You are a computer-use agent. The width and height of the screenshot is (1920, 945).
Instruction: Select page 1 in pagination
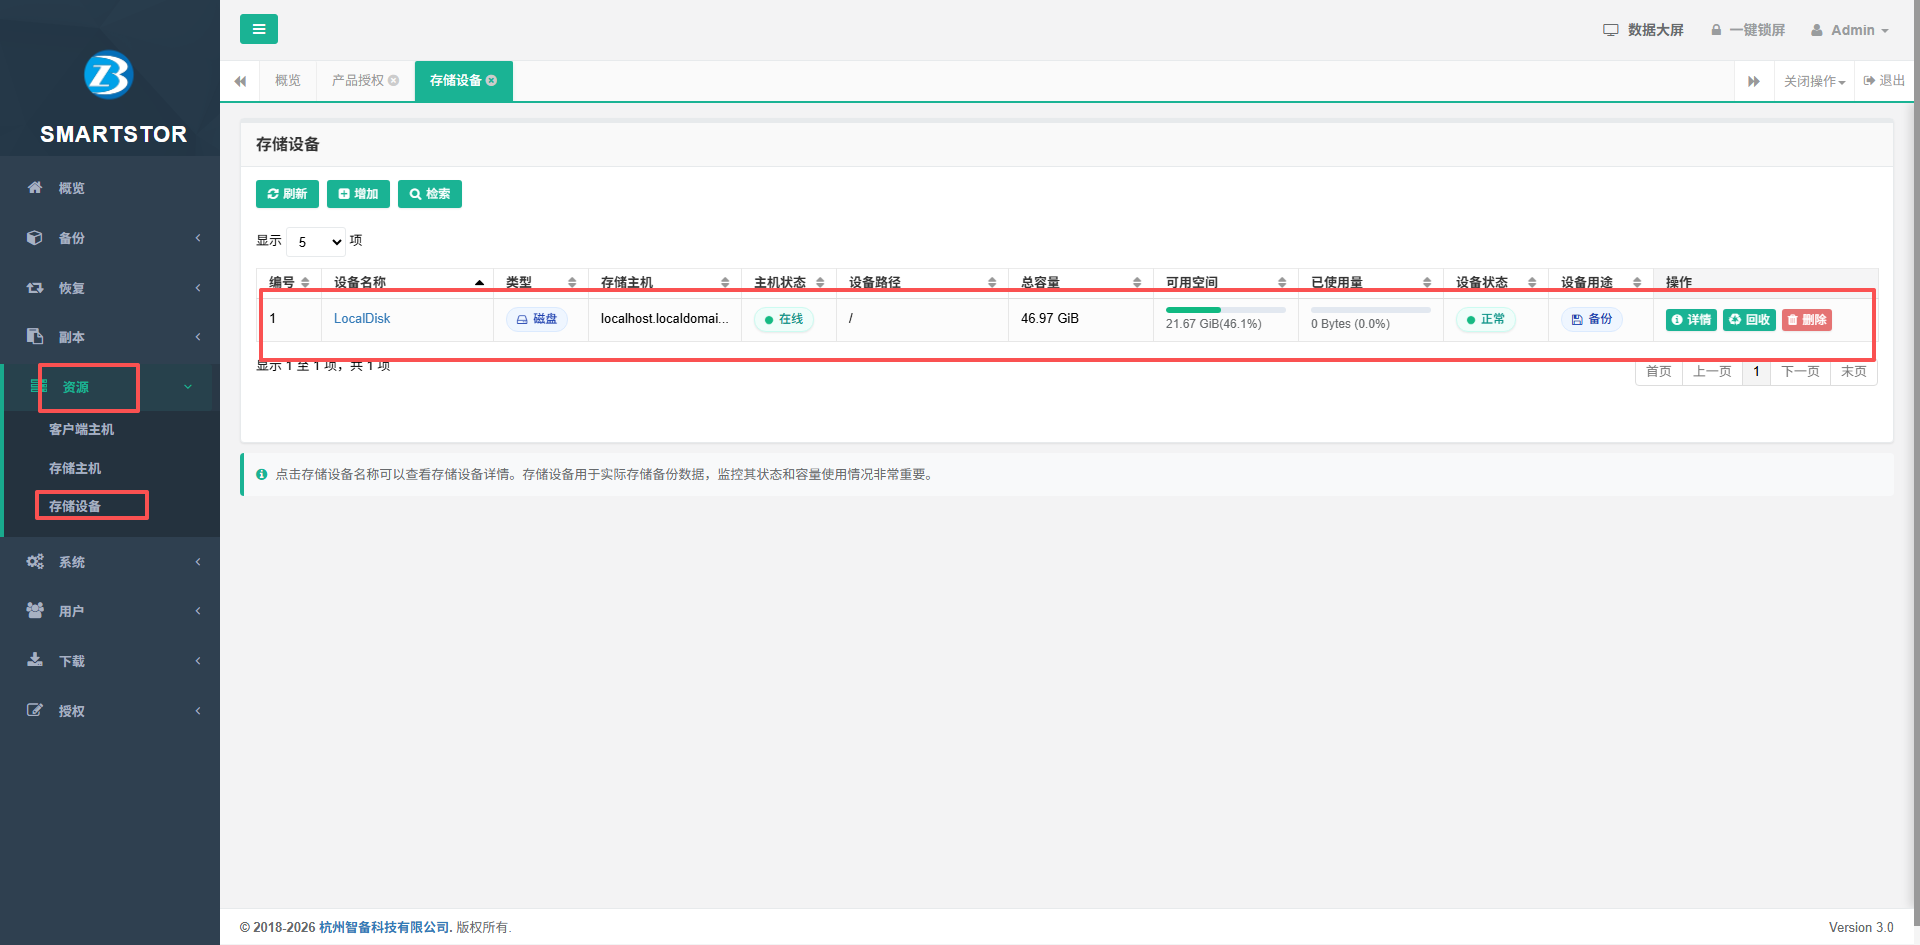[1756, 372]
